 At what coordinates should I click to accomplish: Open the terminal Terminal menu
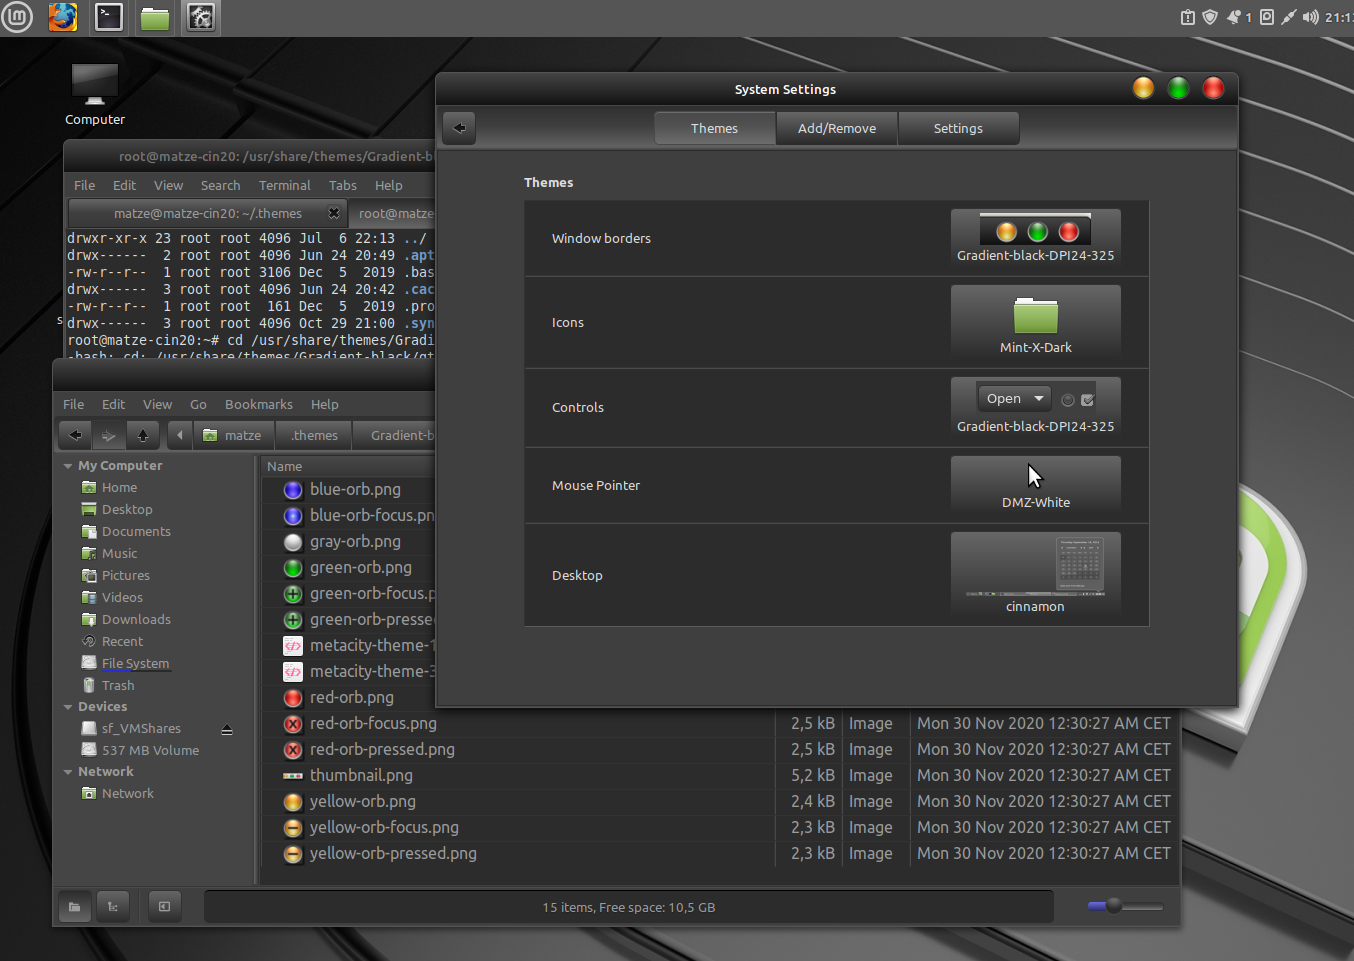point(285,185)
